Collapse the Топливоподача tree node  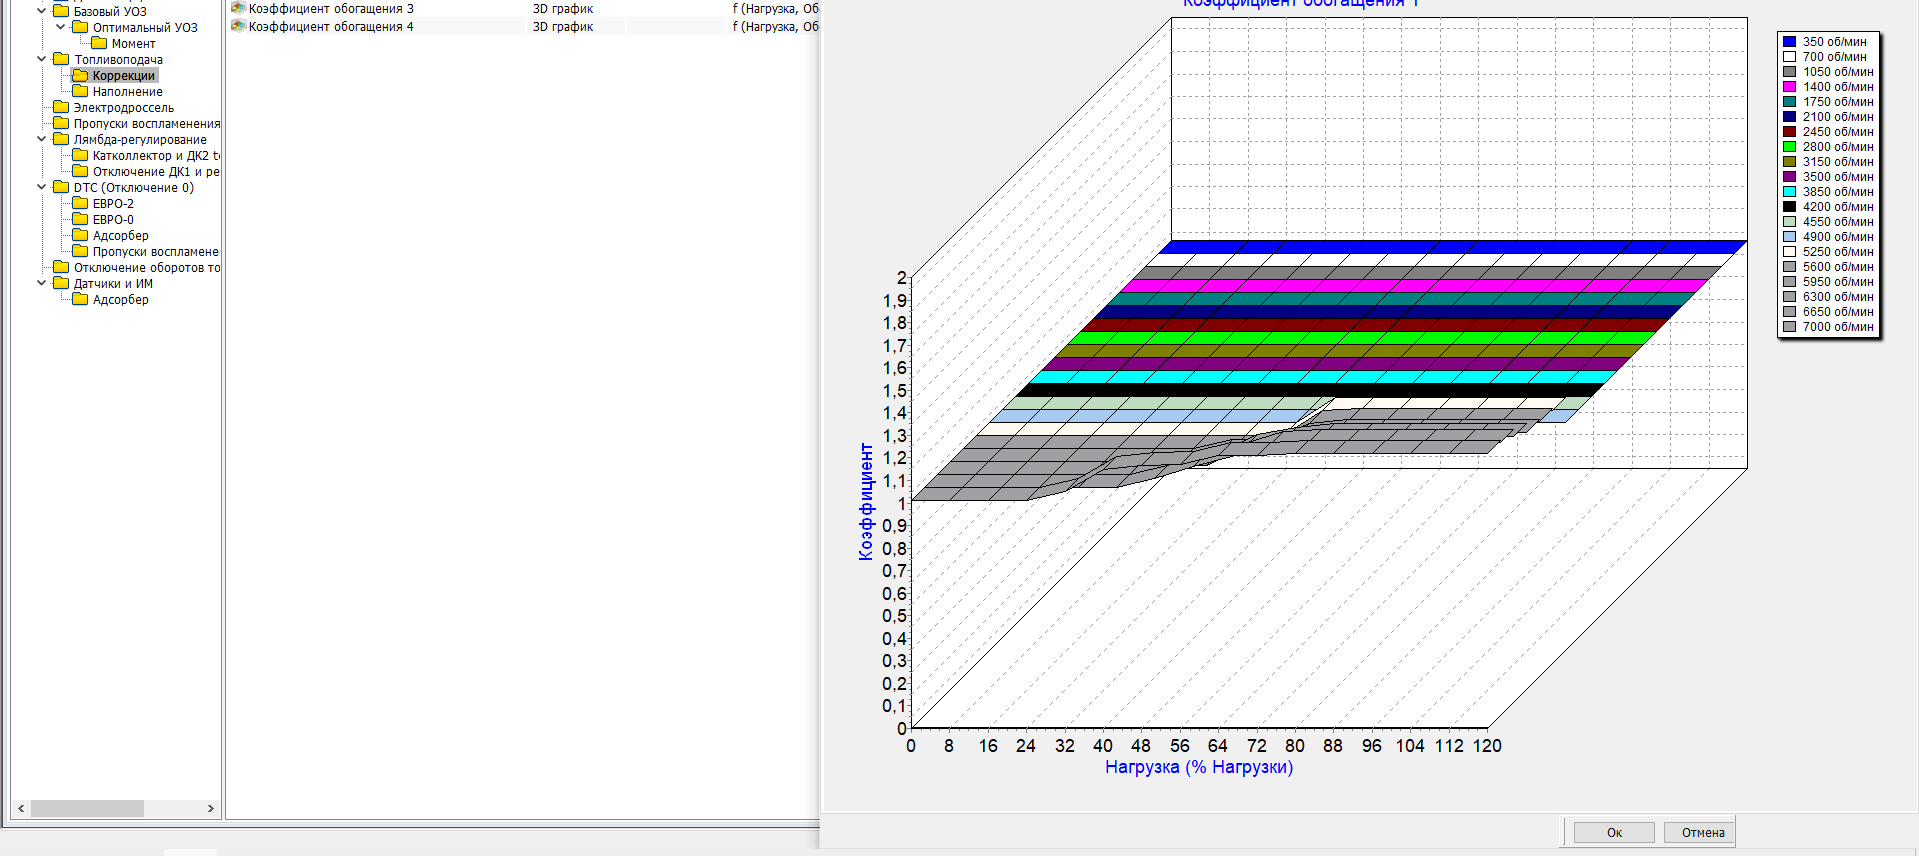(42, 59)
